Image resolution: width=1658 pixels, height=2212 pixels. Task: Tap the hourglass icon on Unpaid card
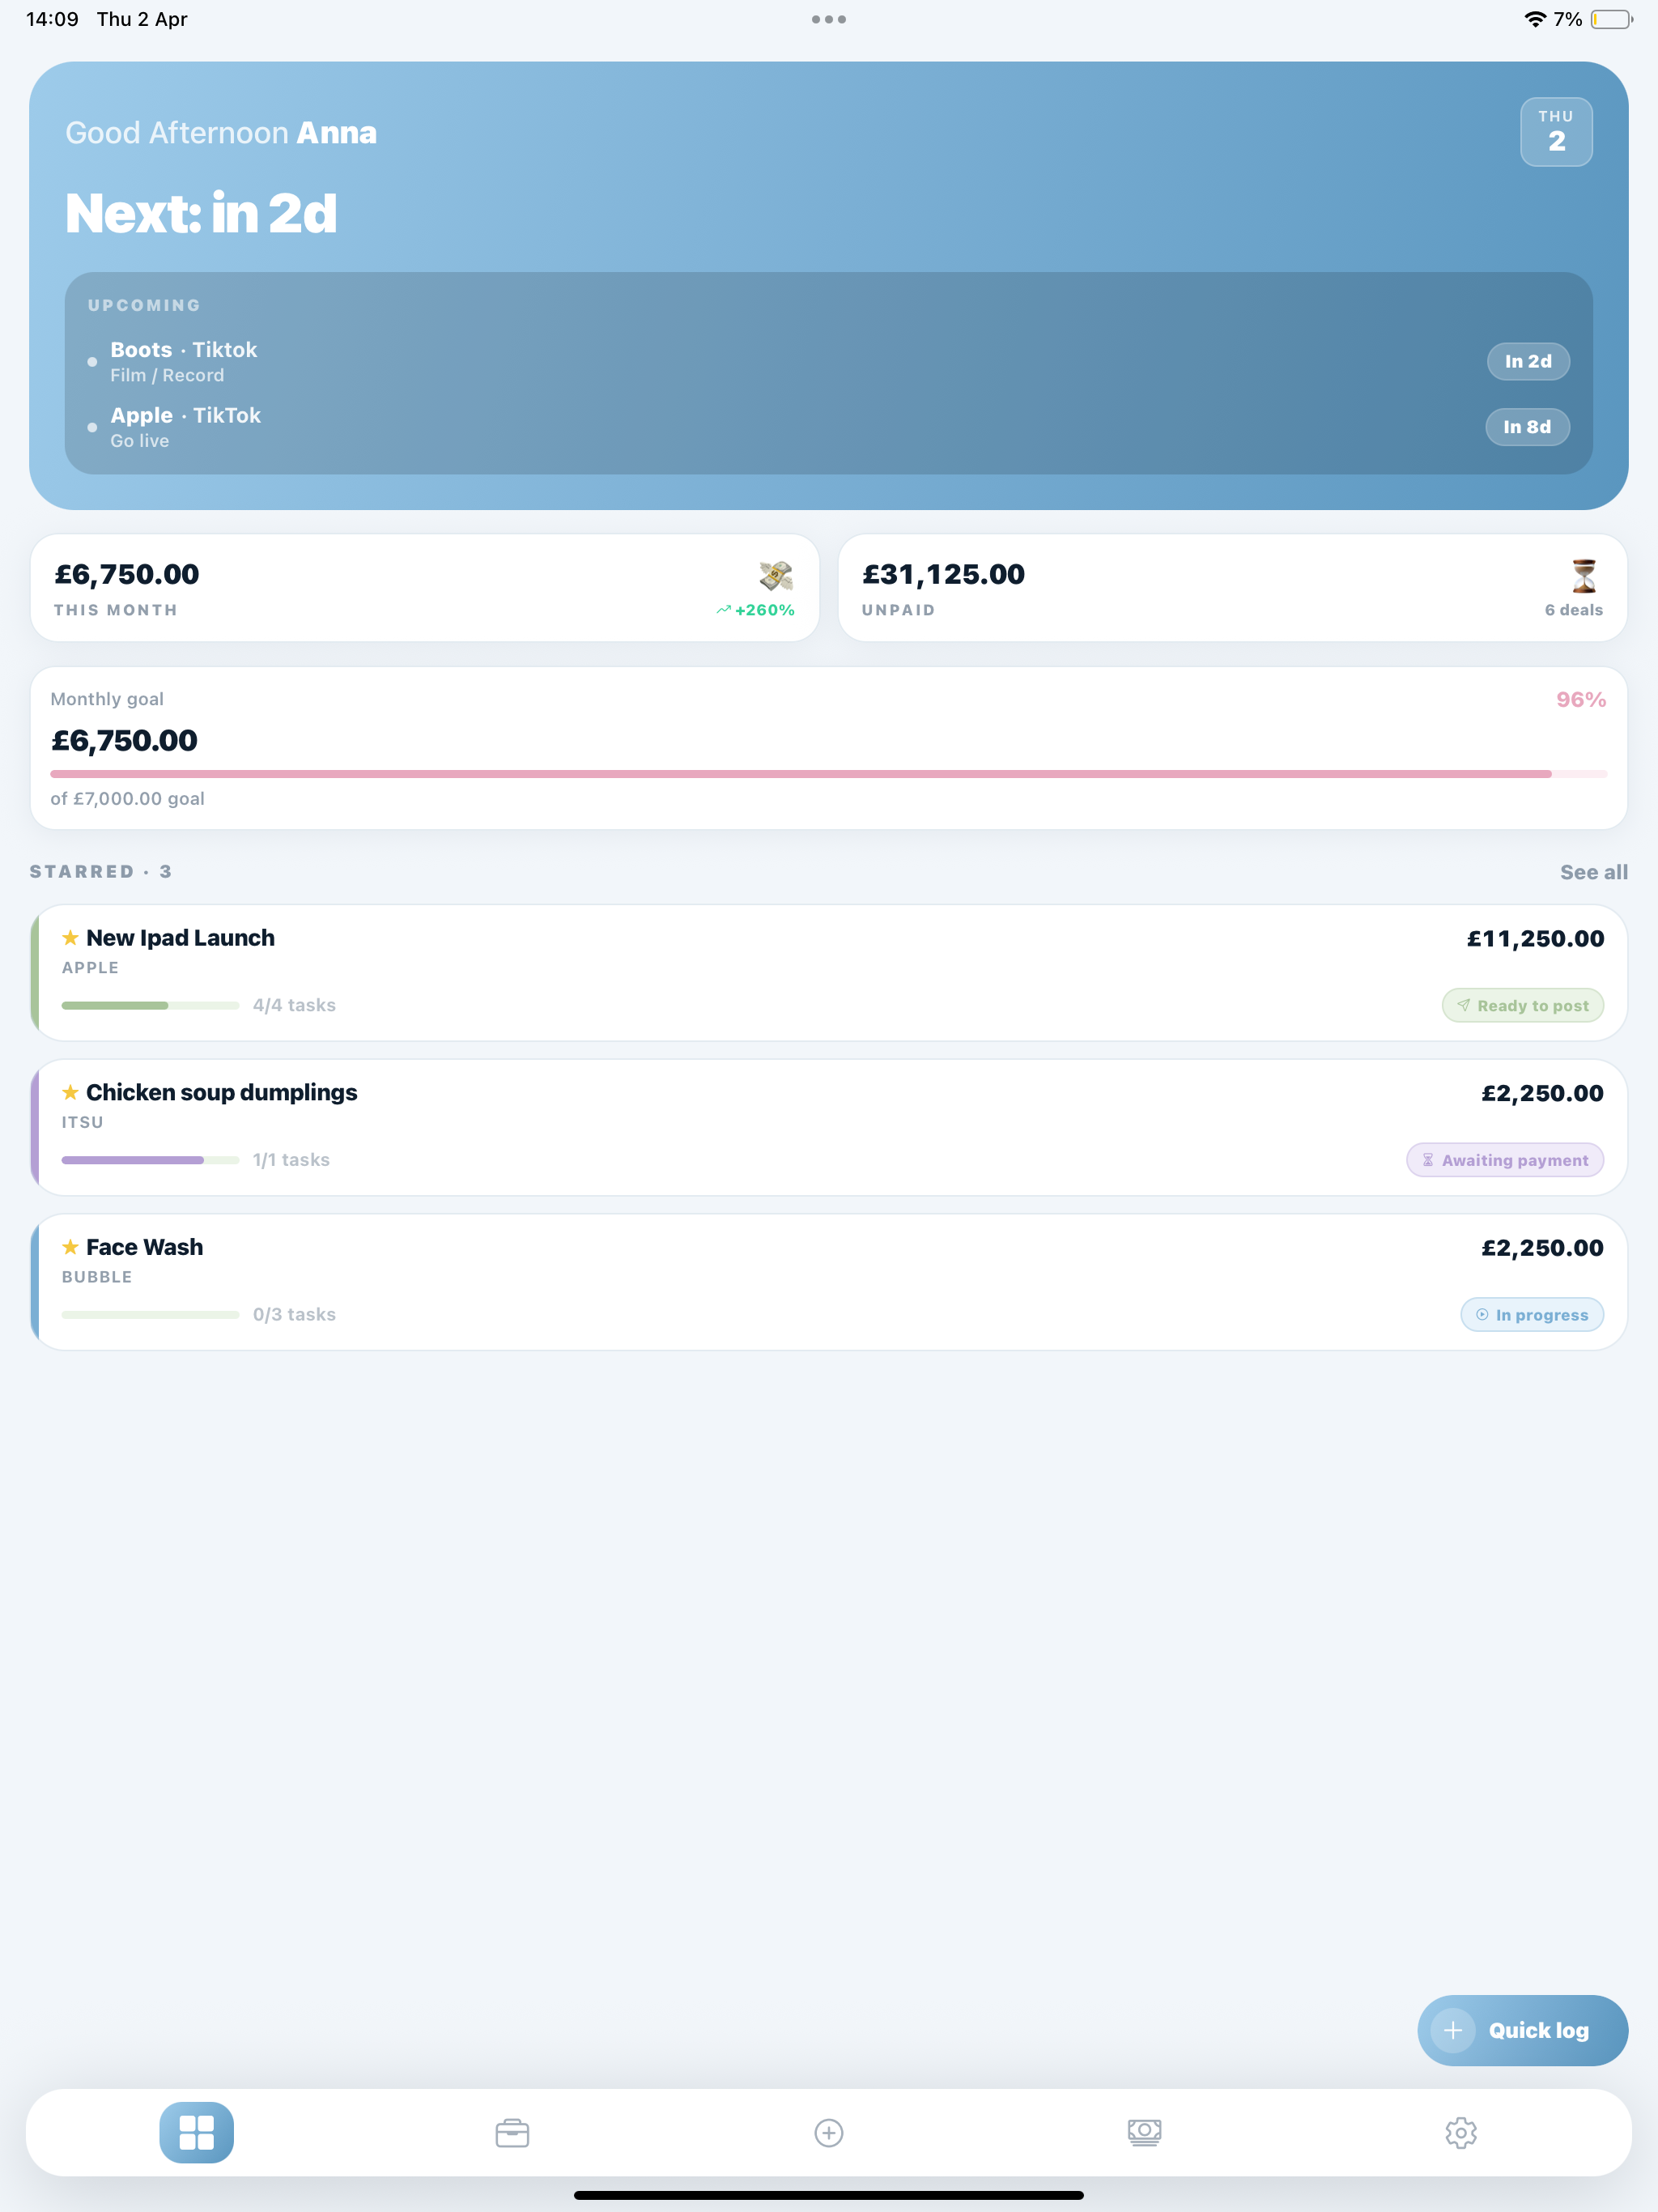(x=1584, y=575)
